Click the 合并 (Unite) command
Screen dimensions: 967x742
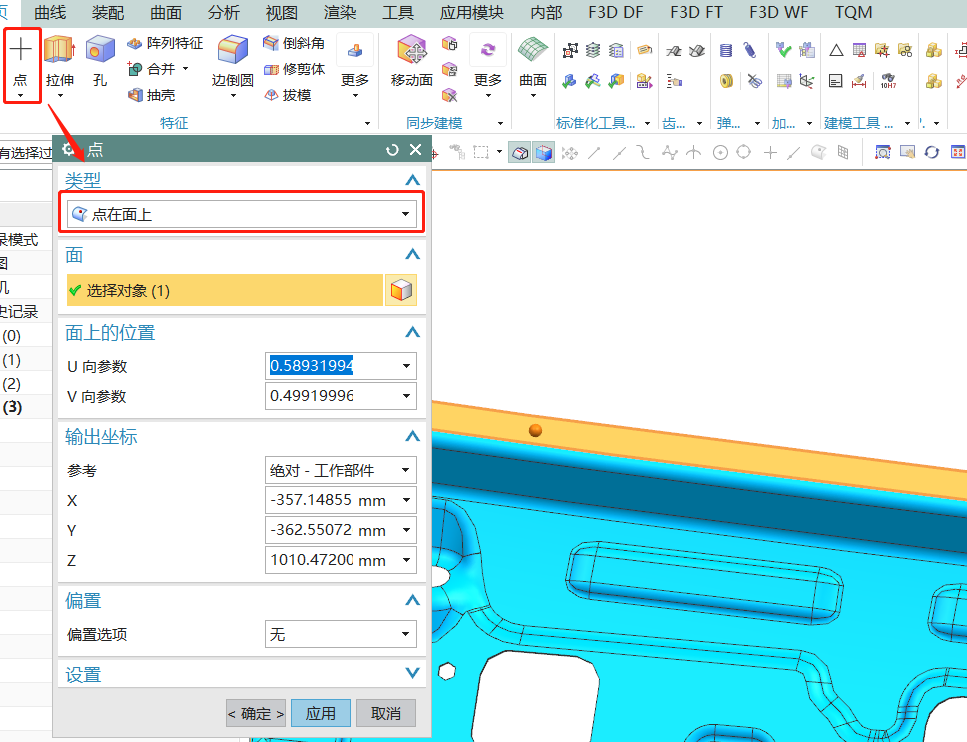pos(152,69)
